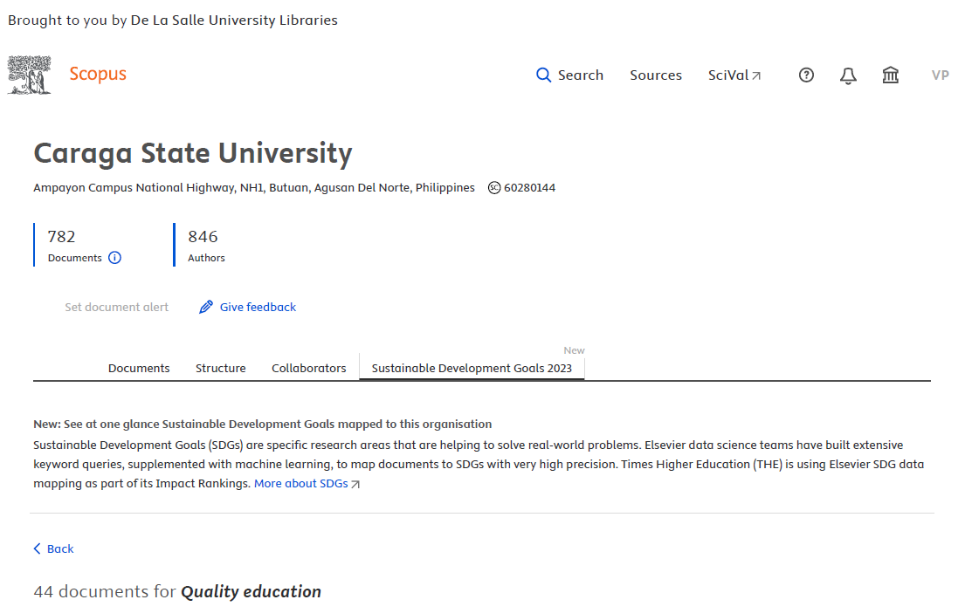Viewport: 958px width, 609px height.
Task: Select Sustainable Development Goals 2023 tab
Action: pos(471,368)
